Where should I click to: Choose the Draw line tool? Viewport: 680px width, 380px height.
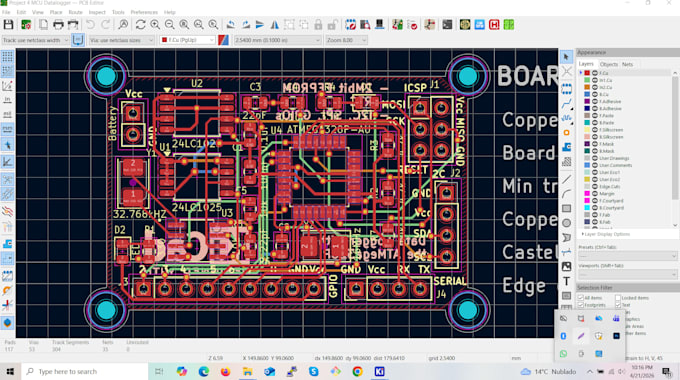[566, 179]
